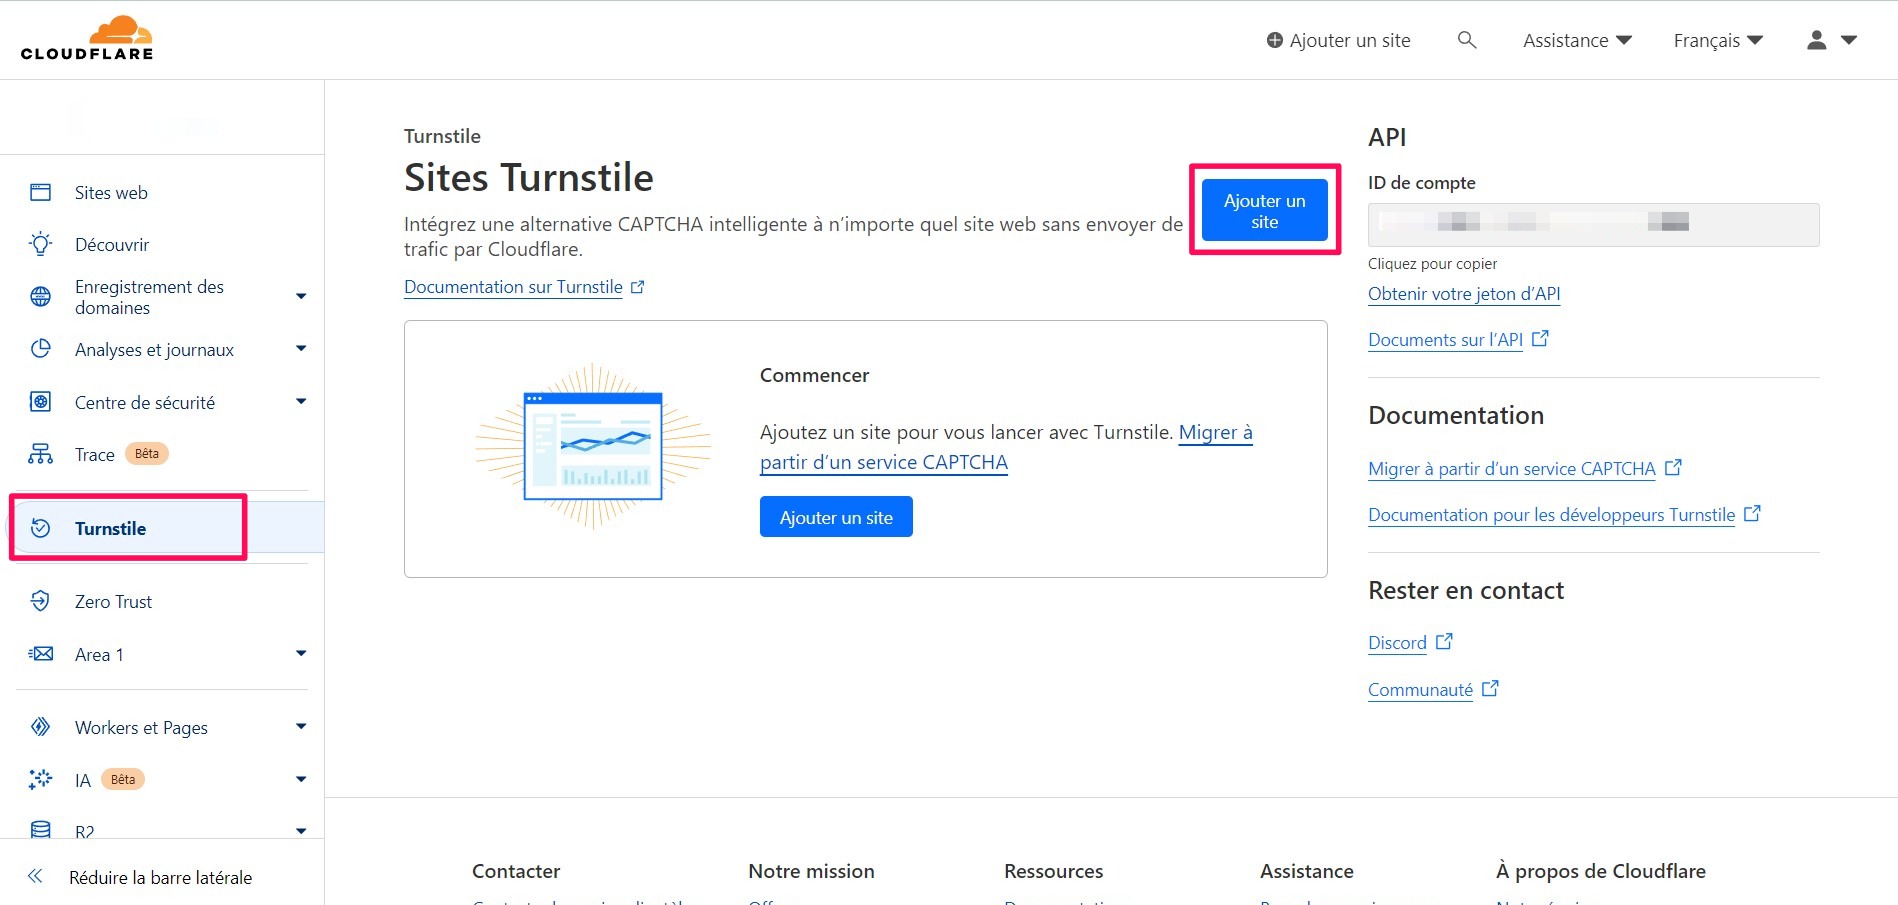This screenshot has width=1898, height=905.
Task: Click the Analyses et journaux chart icon
Action: click(x=40, y=349)
